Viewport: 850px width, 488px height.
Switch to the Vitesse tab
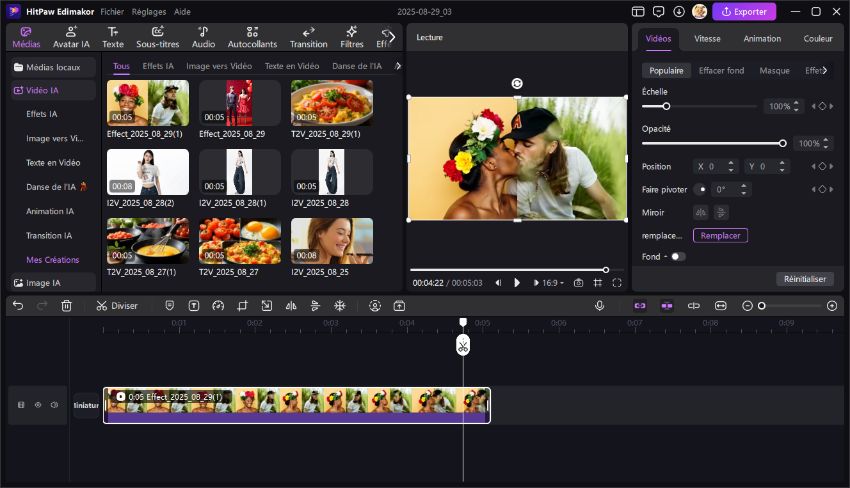pos(707,38)
